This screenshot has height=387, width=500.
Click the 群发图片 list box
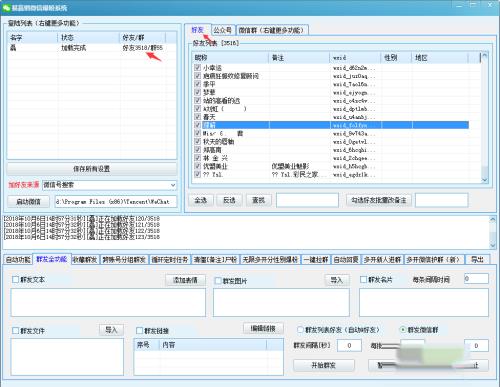click(x=281, y=302)
